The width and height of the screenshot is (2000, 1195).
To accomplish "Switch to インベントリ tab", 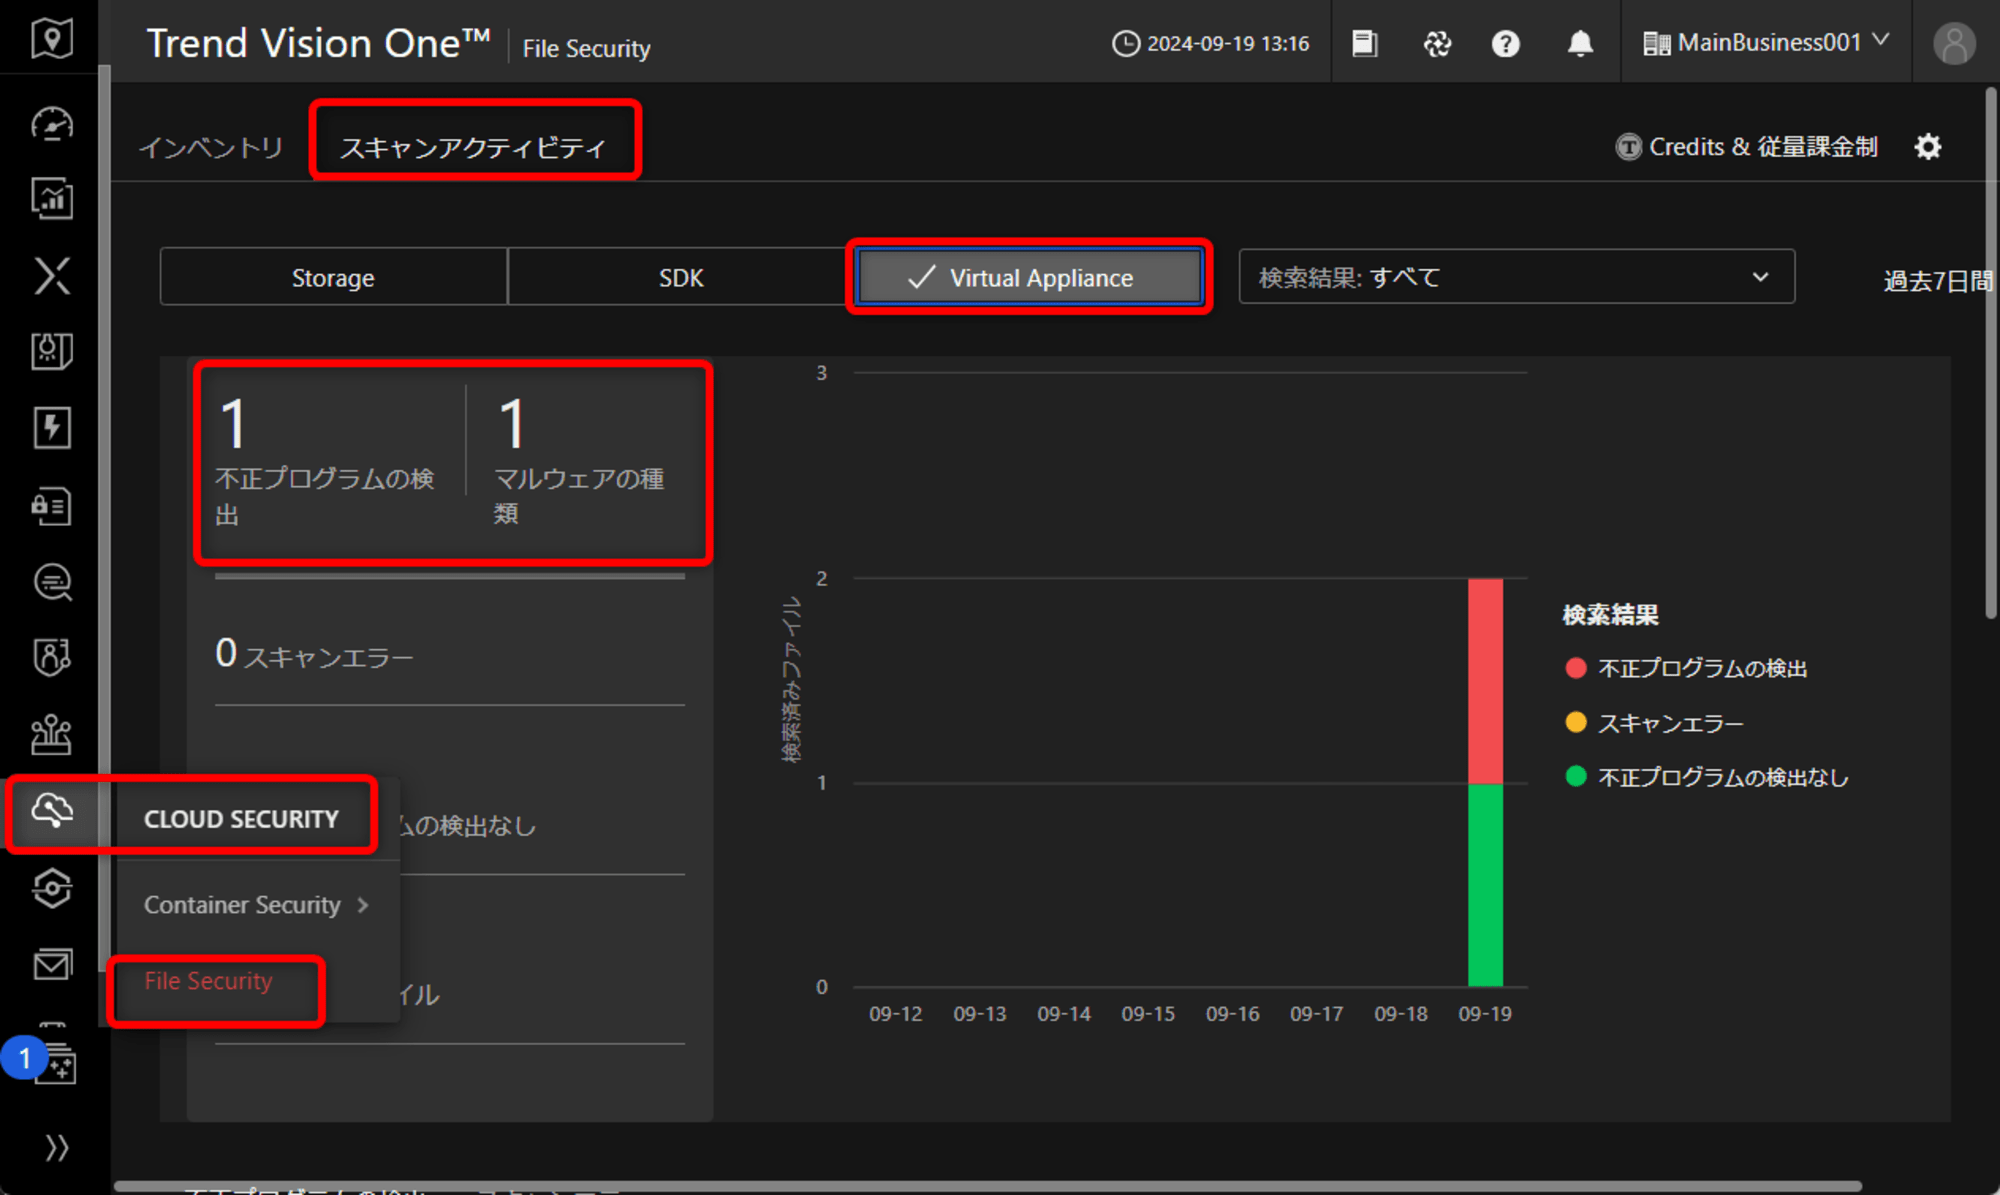I will [x=213, y=147].
